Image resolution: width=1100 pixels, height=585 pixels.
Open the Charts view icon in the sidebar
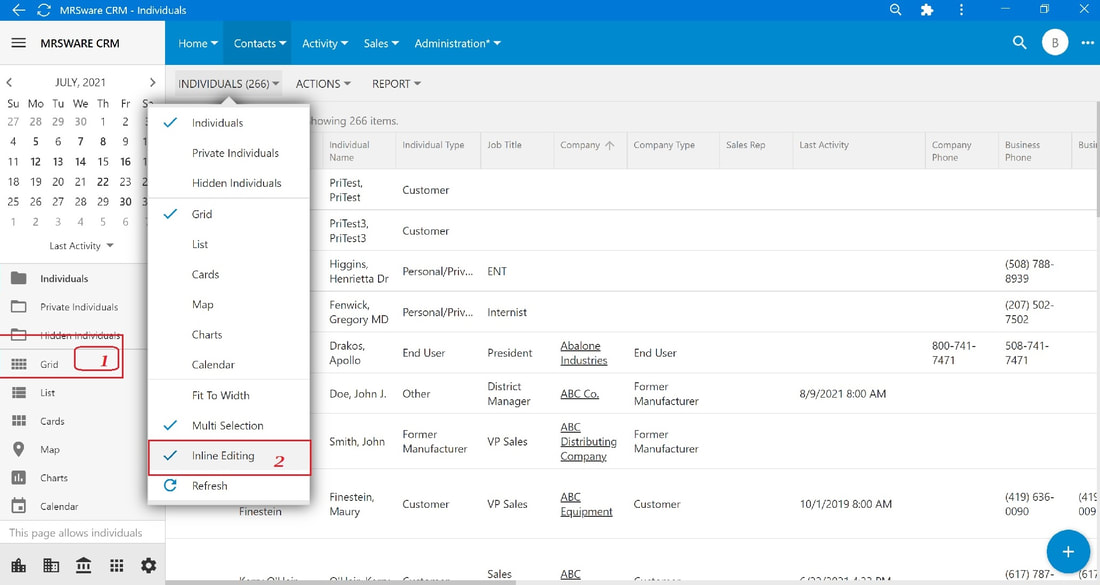19,478
